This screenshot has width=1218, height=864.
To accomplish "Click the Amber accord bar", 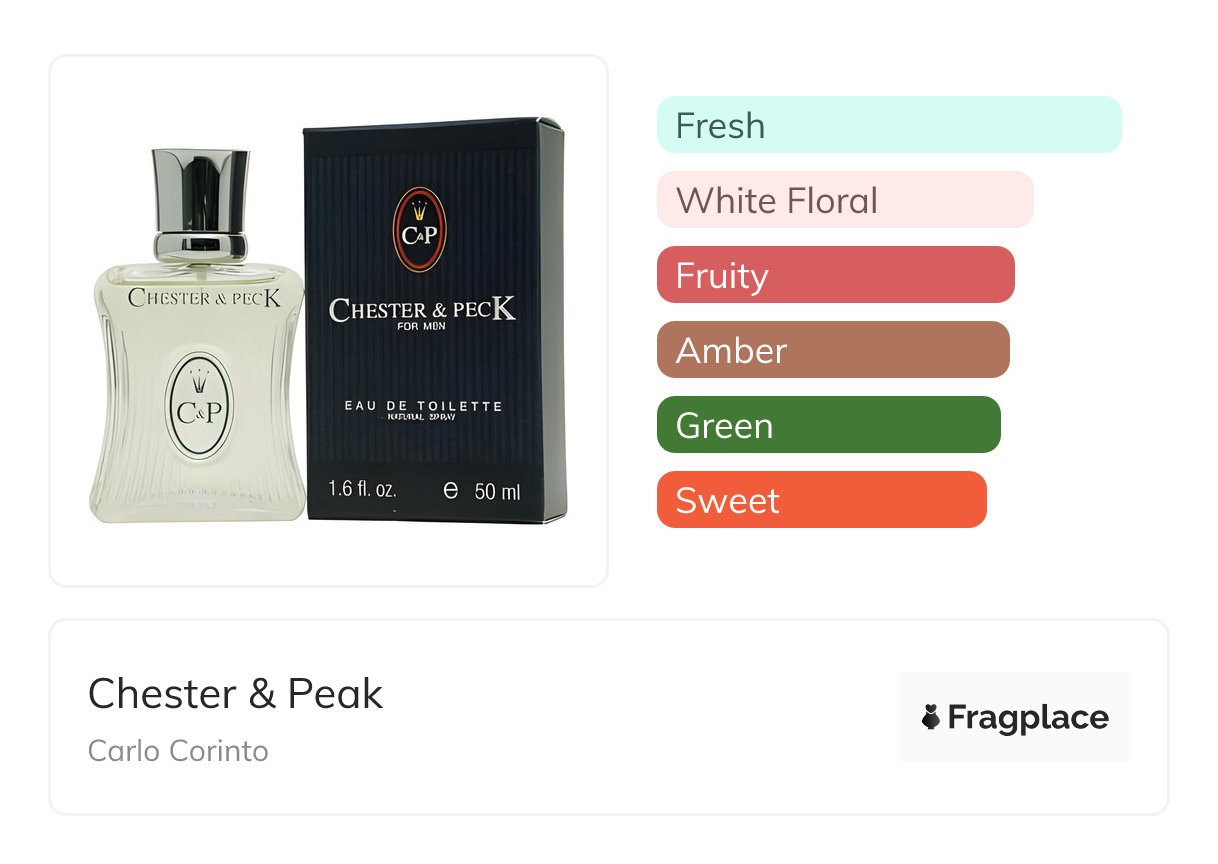I will pos(833,350).
